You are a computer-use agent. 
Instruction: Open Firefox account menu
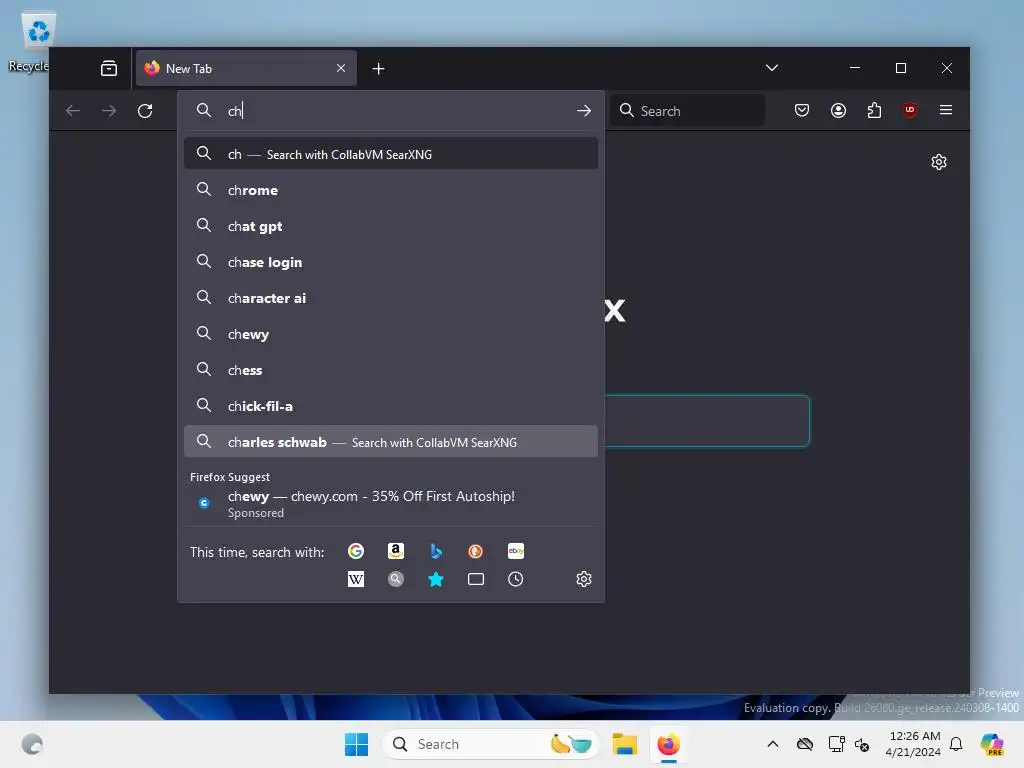(839, 110)
